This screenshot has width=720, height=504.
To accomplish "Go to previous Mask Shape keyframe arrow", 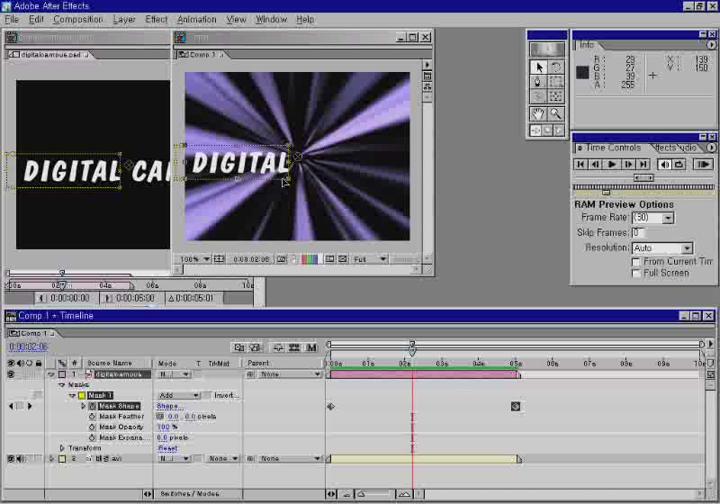I will tap(11, 406).
